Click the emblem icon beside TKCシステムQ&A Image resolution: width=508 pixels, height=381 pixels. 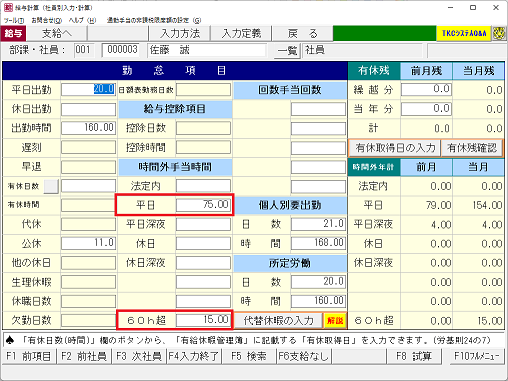[x=499, y=33]
